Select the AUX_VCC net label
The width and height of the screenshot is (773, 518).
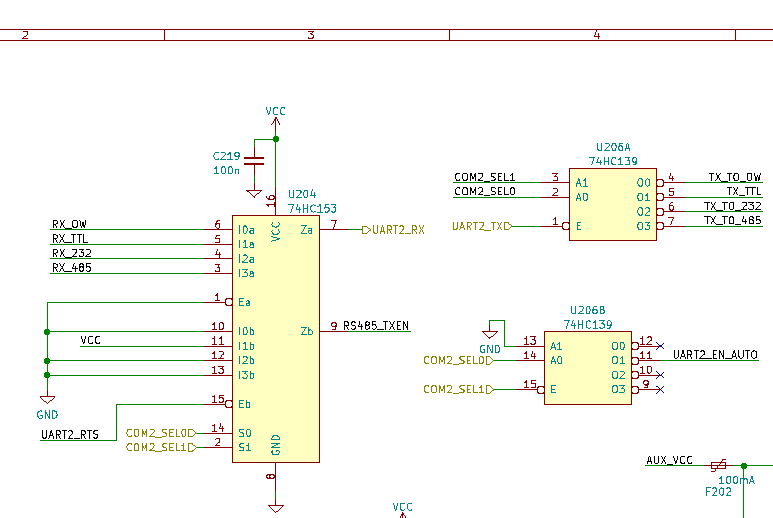coord(669,460)
